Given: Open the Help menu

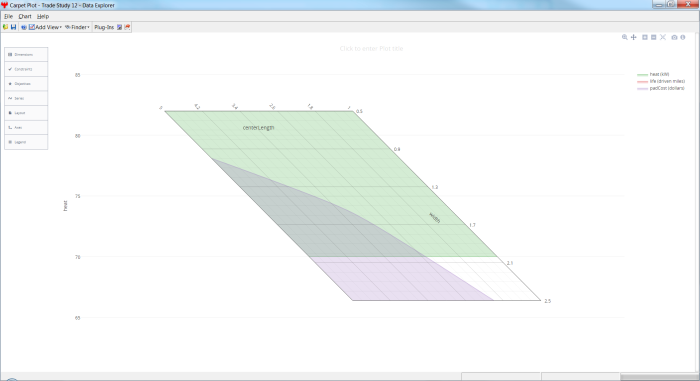Looking at the screenshot, I should 43,16.
